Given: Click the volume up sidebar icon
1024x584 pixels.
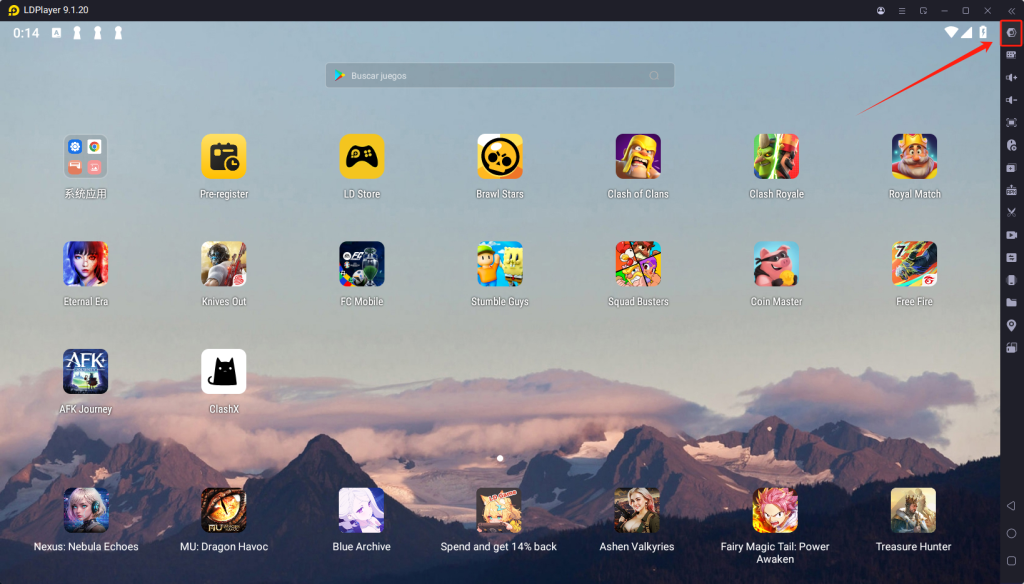Looking at the screenshot, I should point(1011,77).
